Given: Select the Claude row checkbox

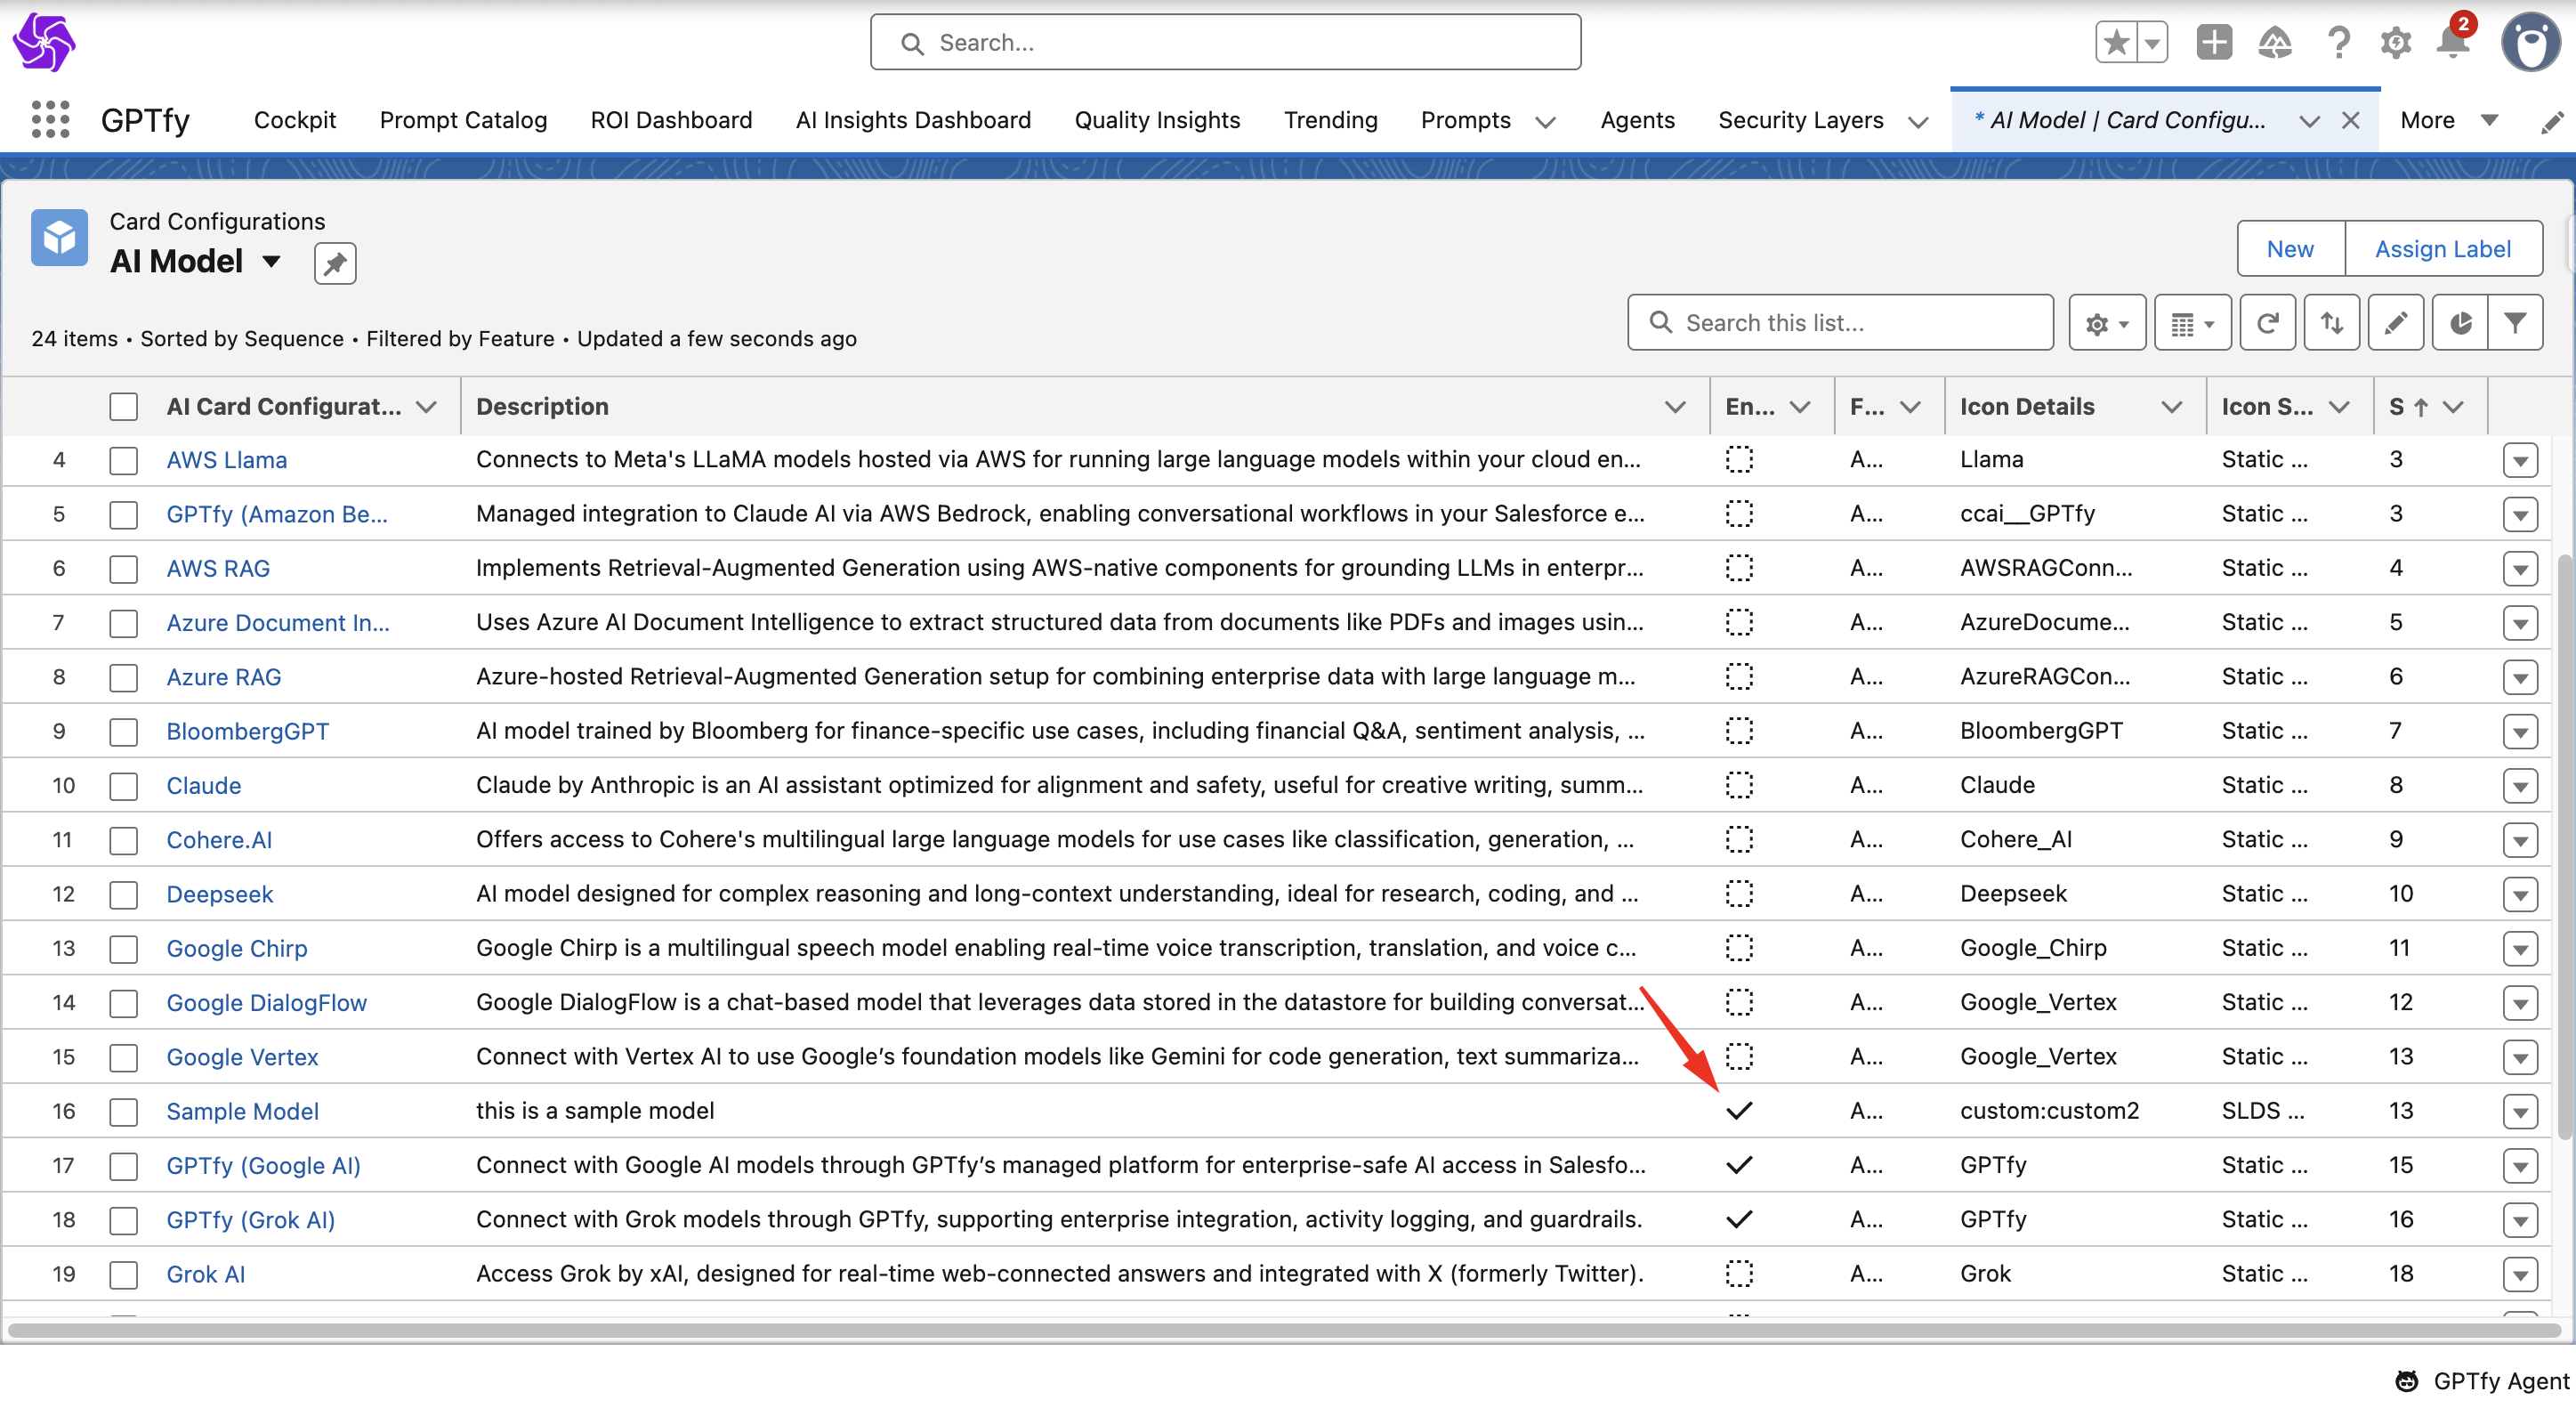Looking at the screenshot, I should [x=124, y=786].
